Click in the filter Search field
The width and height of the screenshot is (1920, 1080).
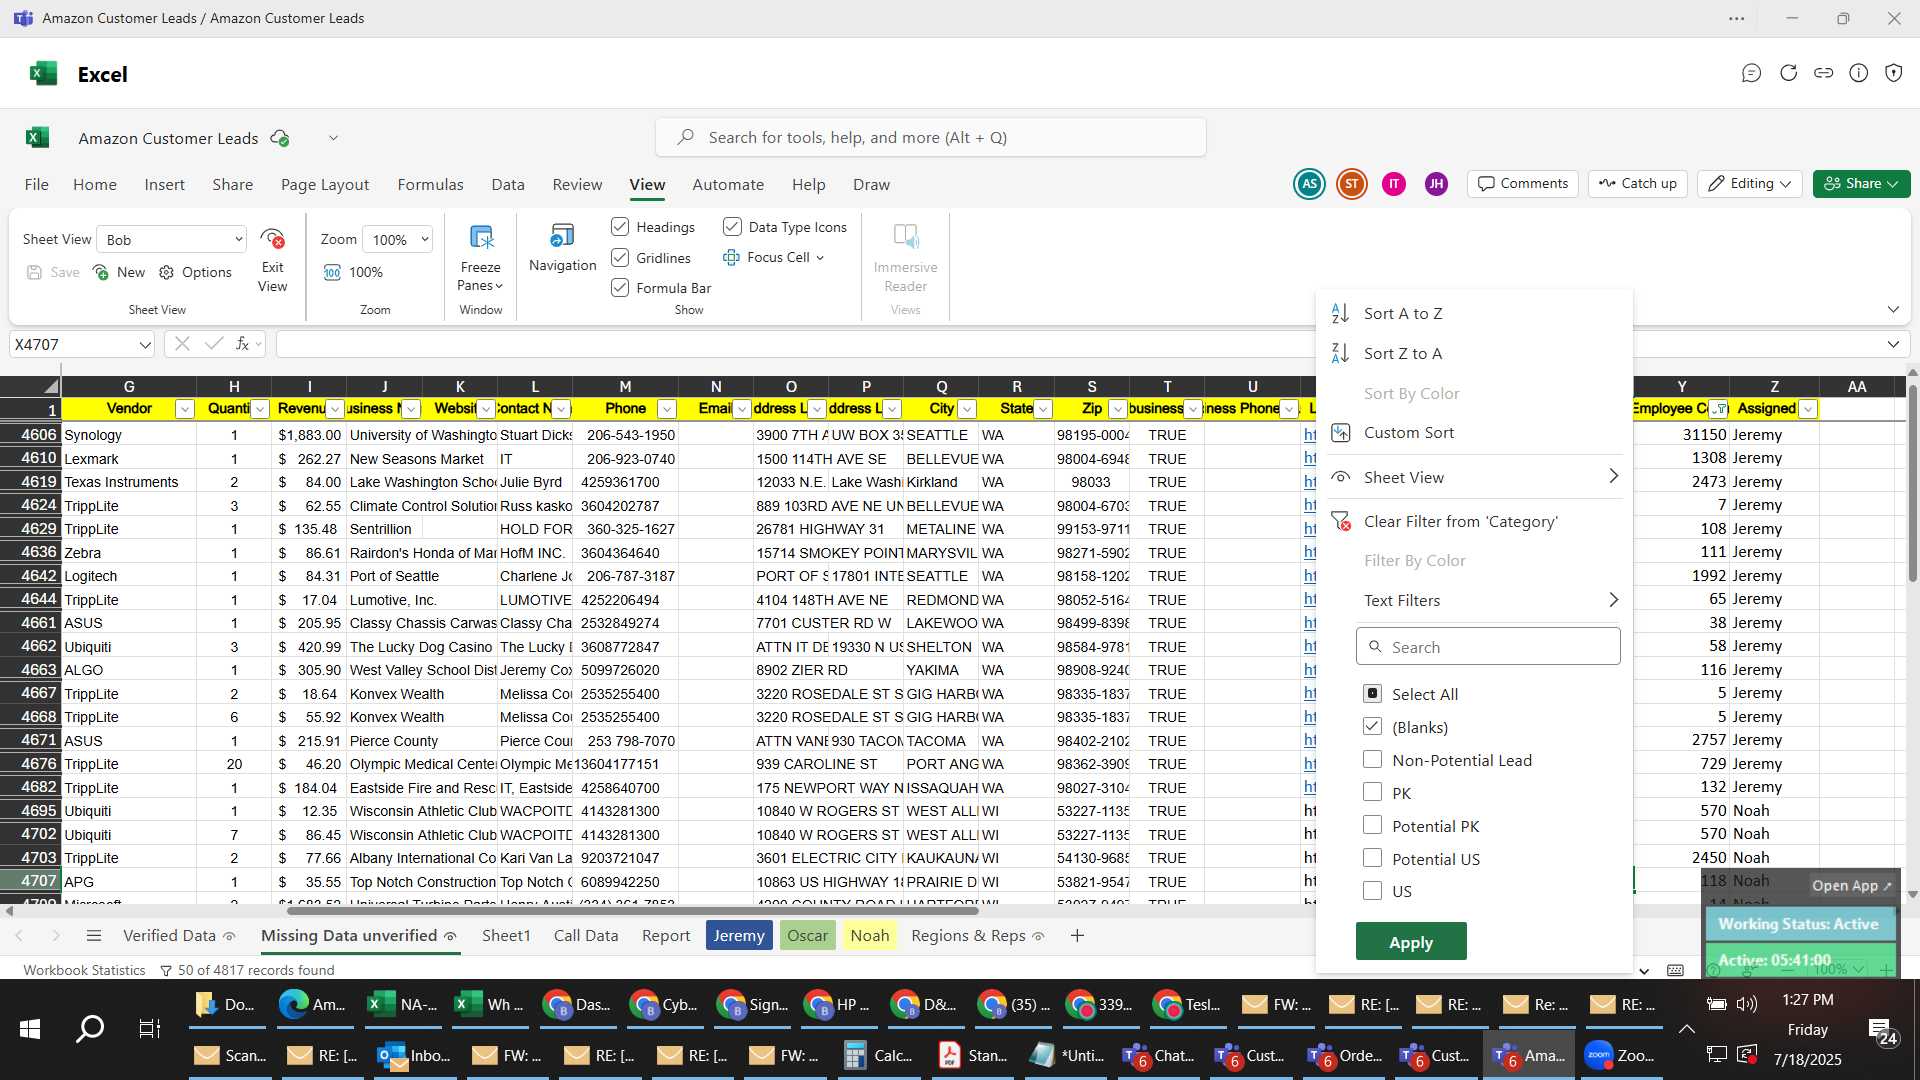pos(1488,647)
